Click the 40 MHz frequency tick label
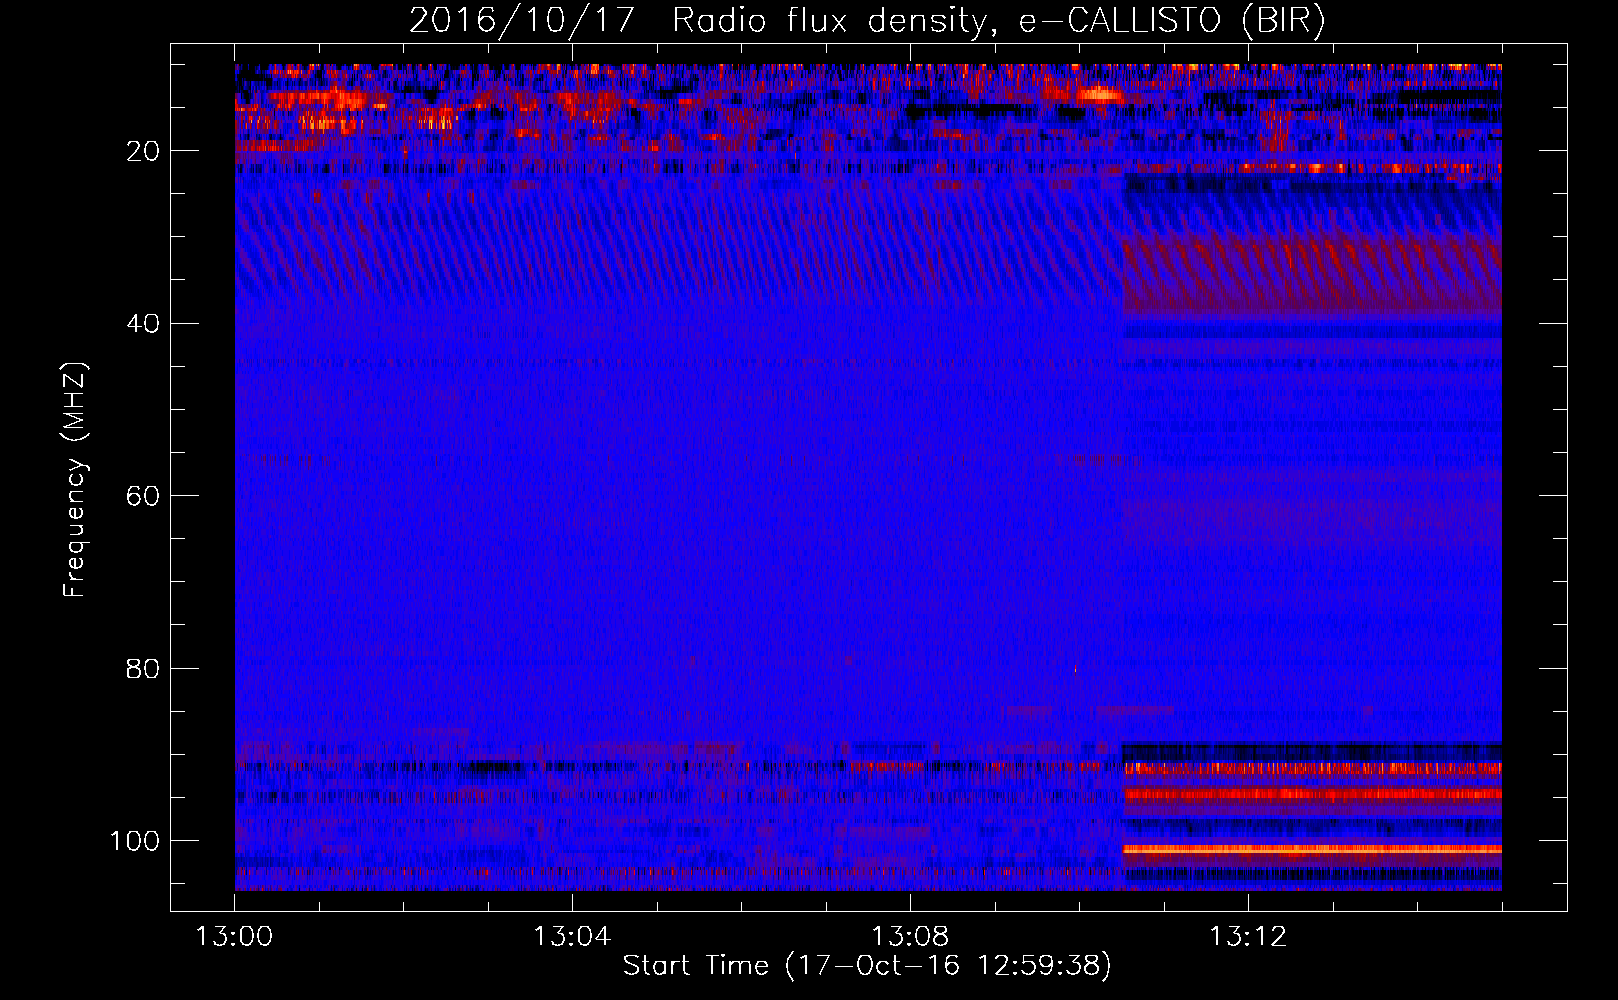This screenshot has height=1000, width=1618. tap(143, 323)
